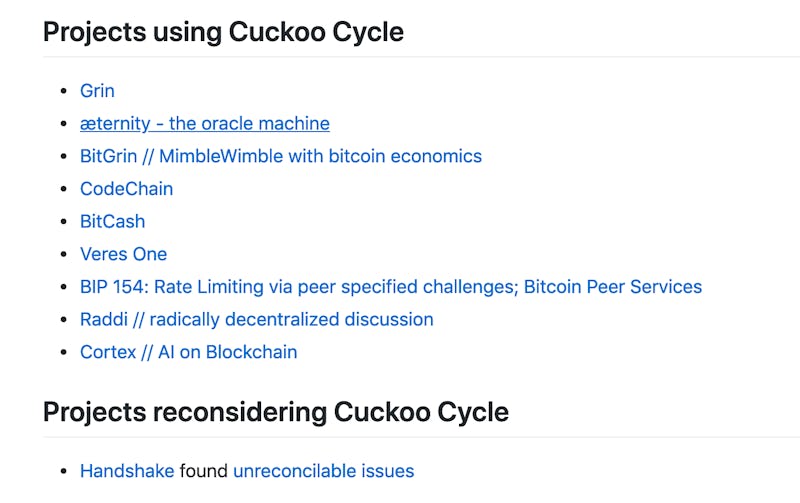Open the Grin project link

97,91
